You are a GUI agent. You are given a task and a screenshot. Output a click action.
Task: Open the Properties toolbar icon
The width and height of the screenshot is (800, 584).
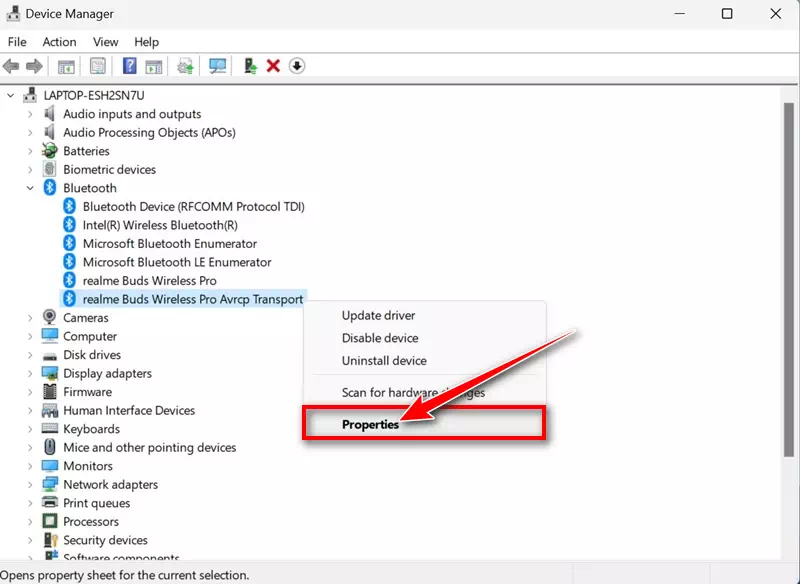tap(97, 66)
